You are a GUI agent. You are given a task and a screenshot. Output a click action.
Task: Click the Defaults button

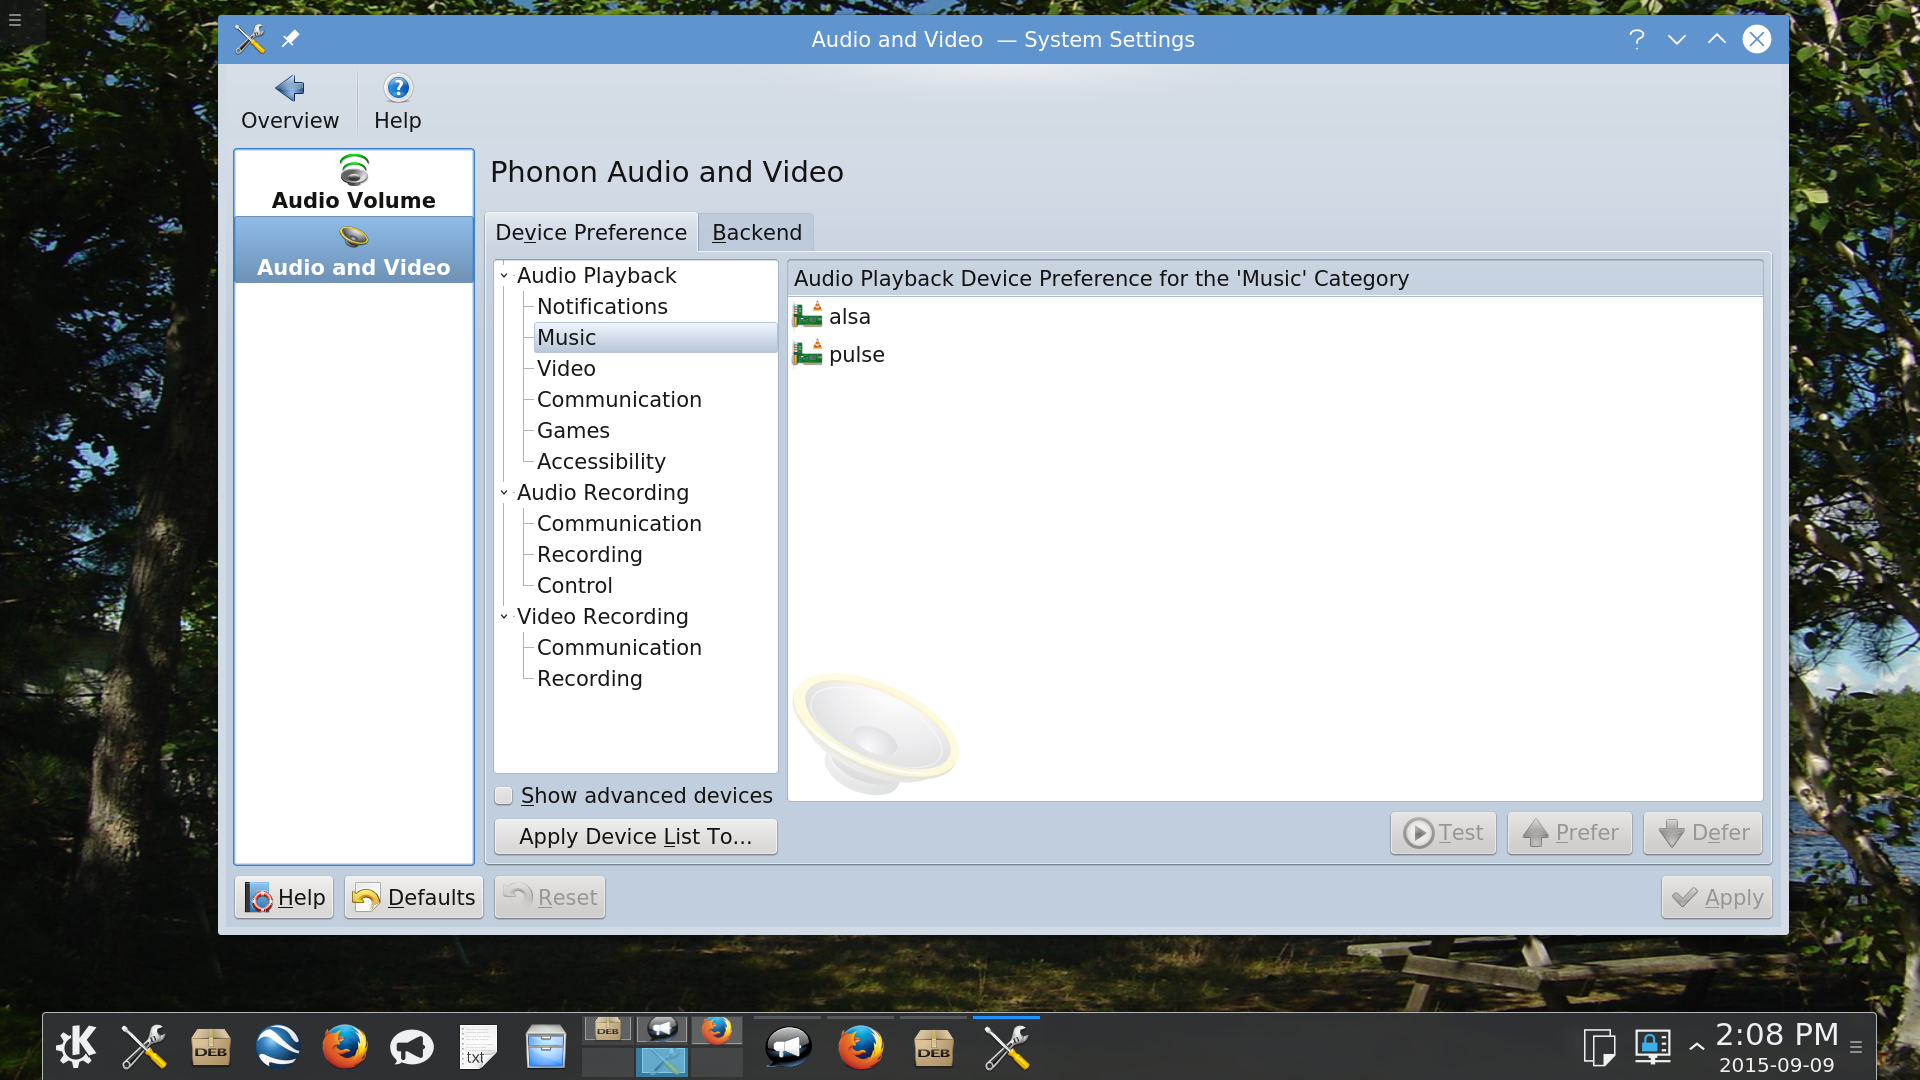point(414,897)
